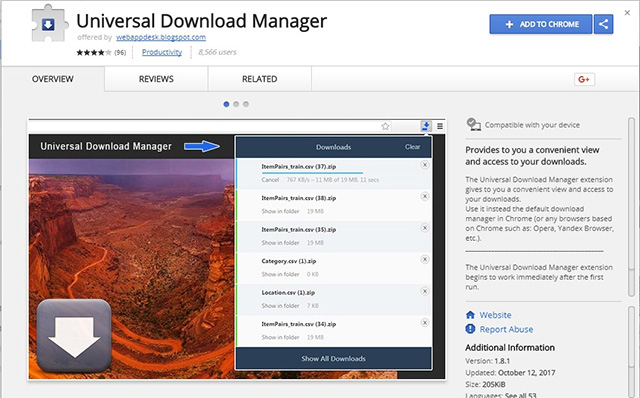
Task: Remove ItemPairs_train.csv (38).zip from list
Action: tap(425, 196)
